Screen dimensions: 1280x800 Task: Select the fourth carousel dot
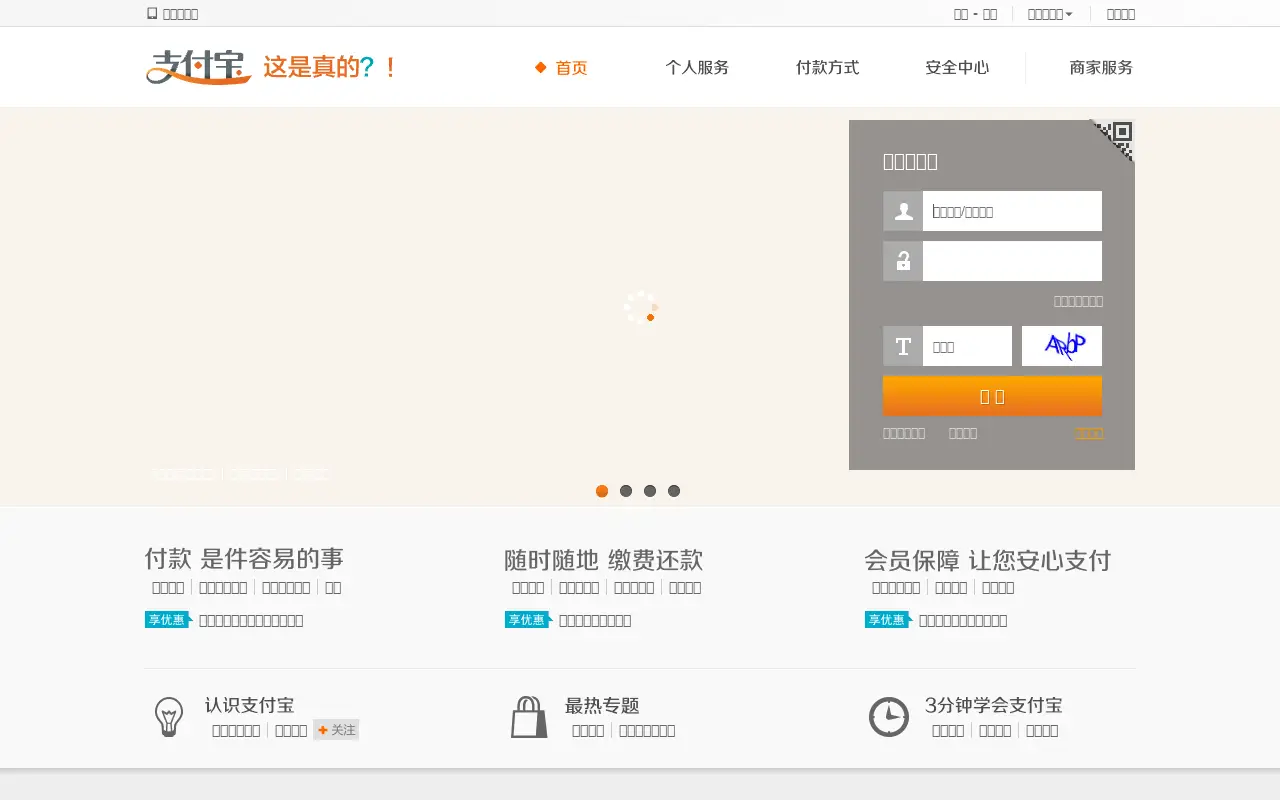(x=674, y=491)
